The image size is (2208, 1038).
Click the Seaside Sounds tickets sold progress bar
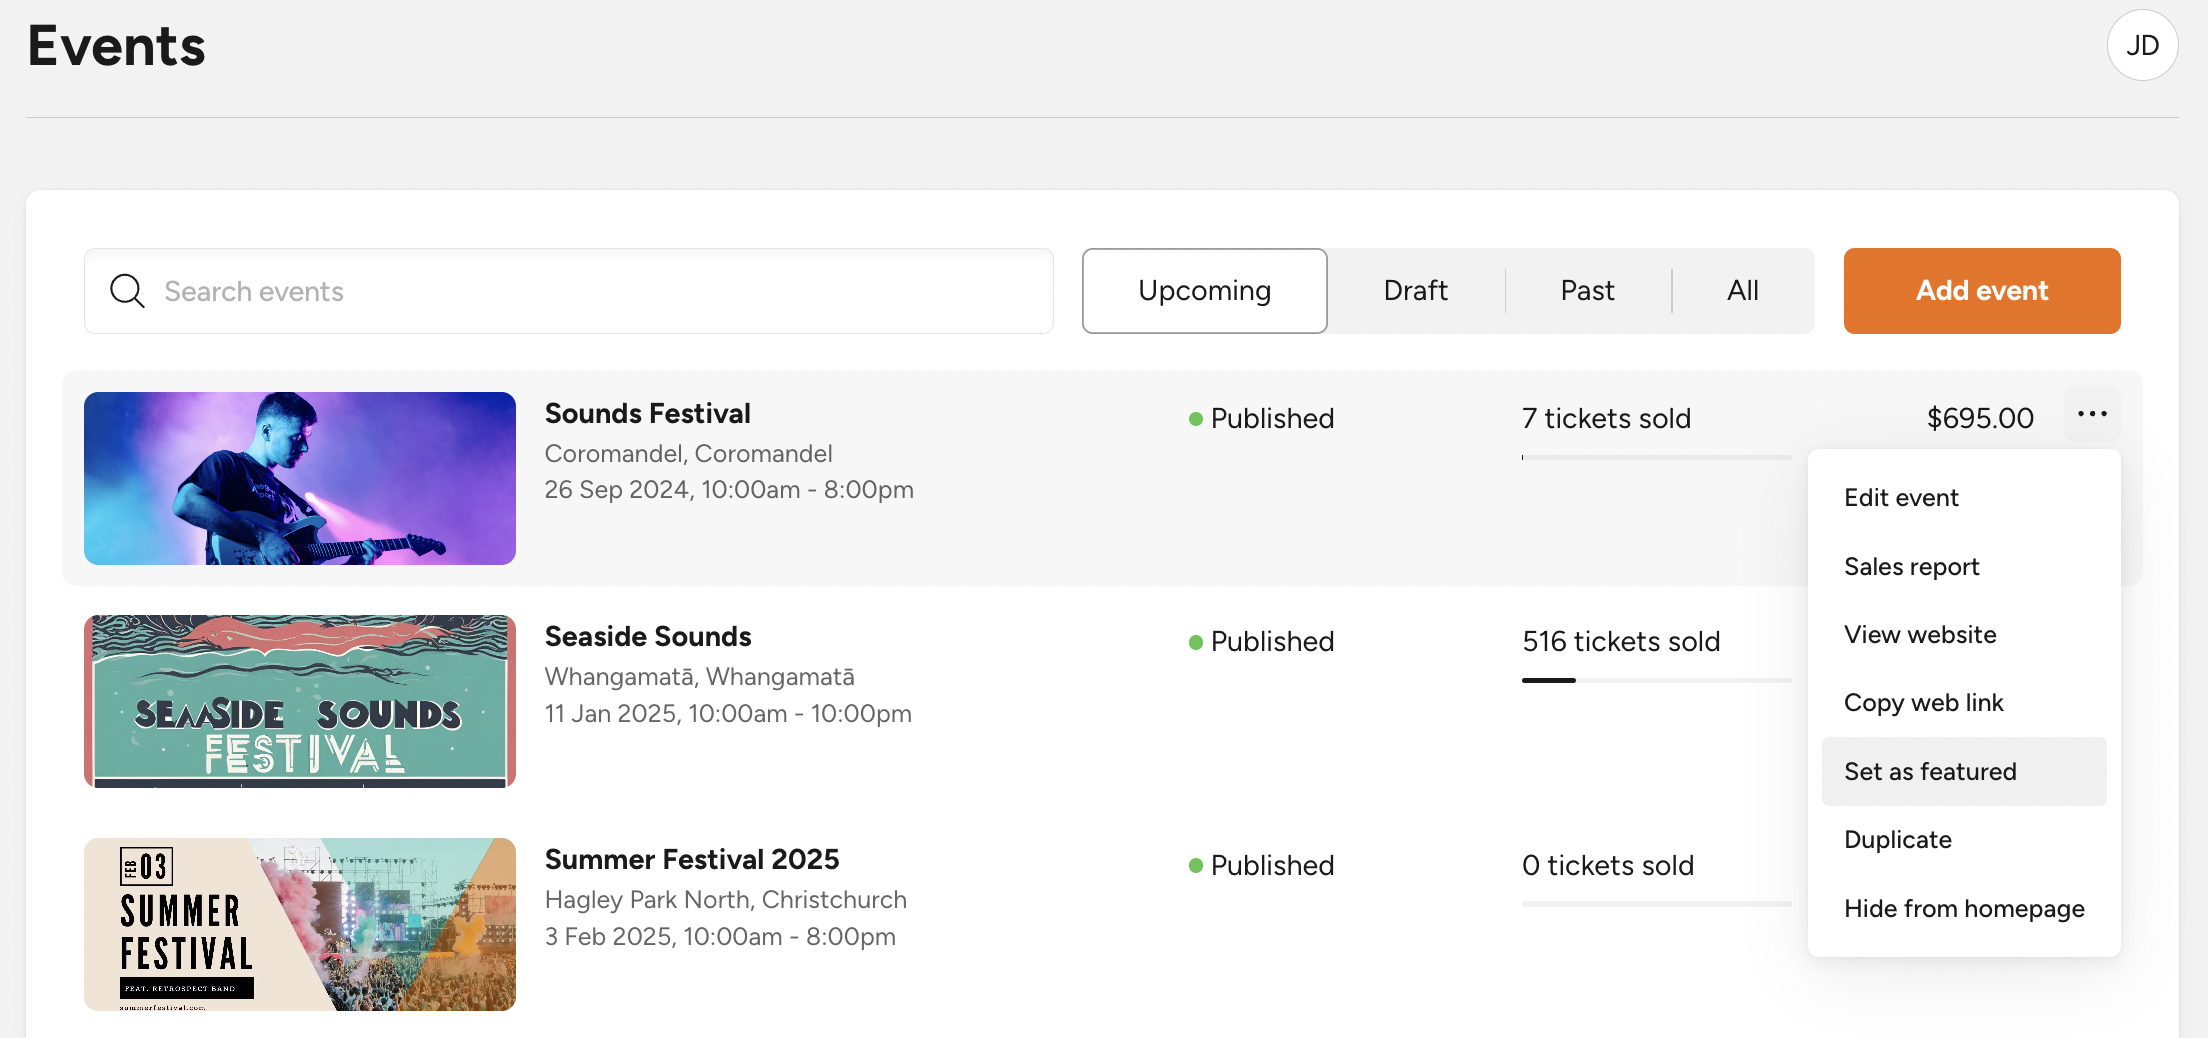tap(1656, 681)
